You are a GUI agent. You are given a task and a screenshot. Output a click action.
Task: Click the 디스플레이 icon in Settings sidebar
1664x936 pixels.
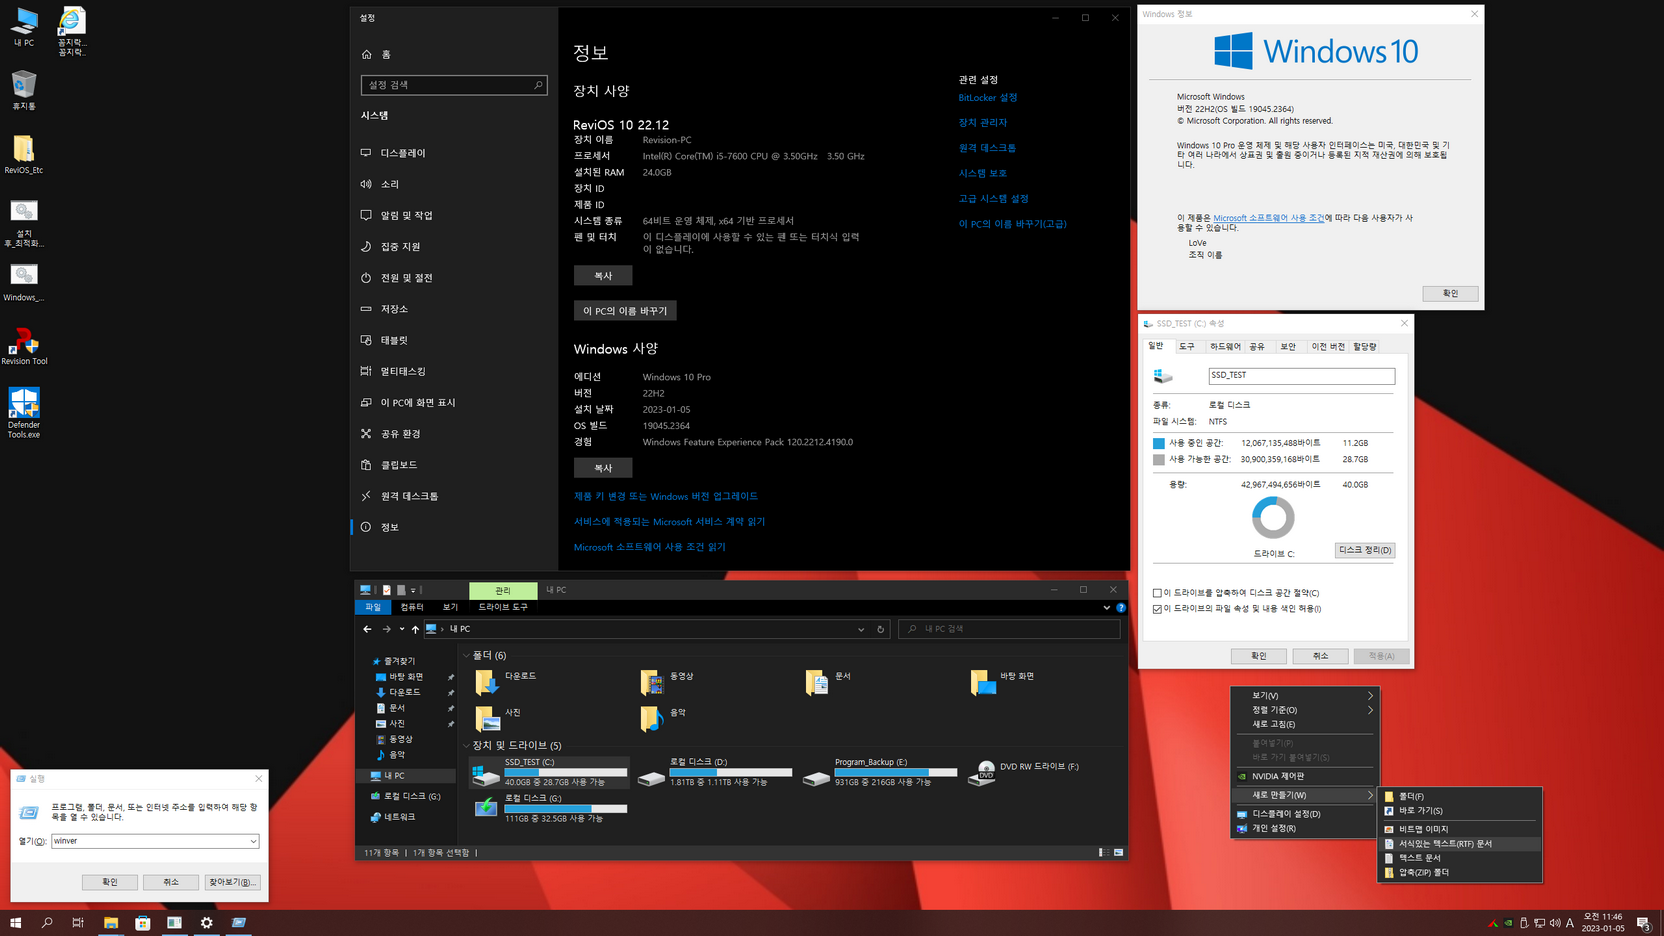pyautogui.click(x=366, y=153)
